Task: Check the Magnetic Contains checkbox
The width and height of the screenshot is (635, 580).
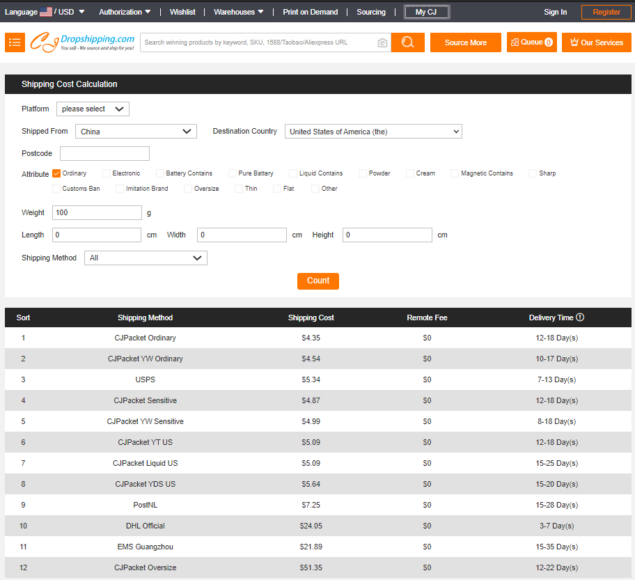Action: coord(454,173)
